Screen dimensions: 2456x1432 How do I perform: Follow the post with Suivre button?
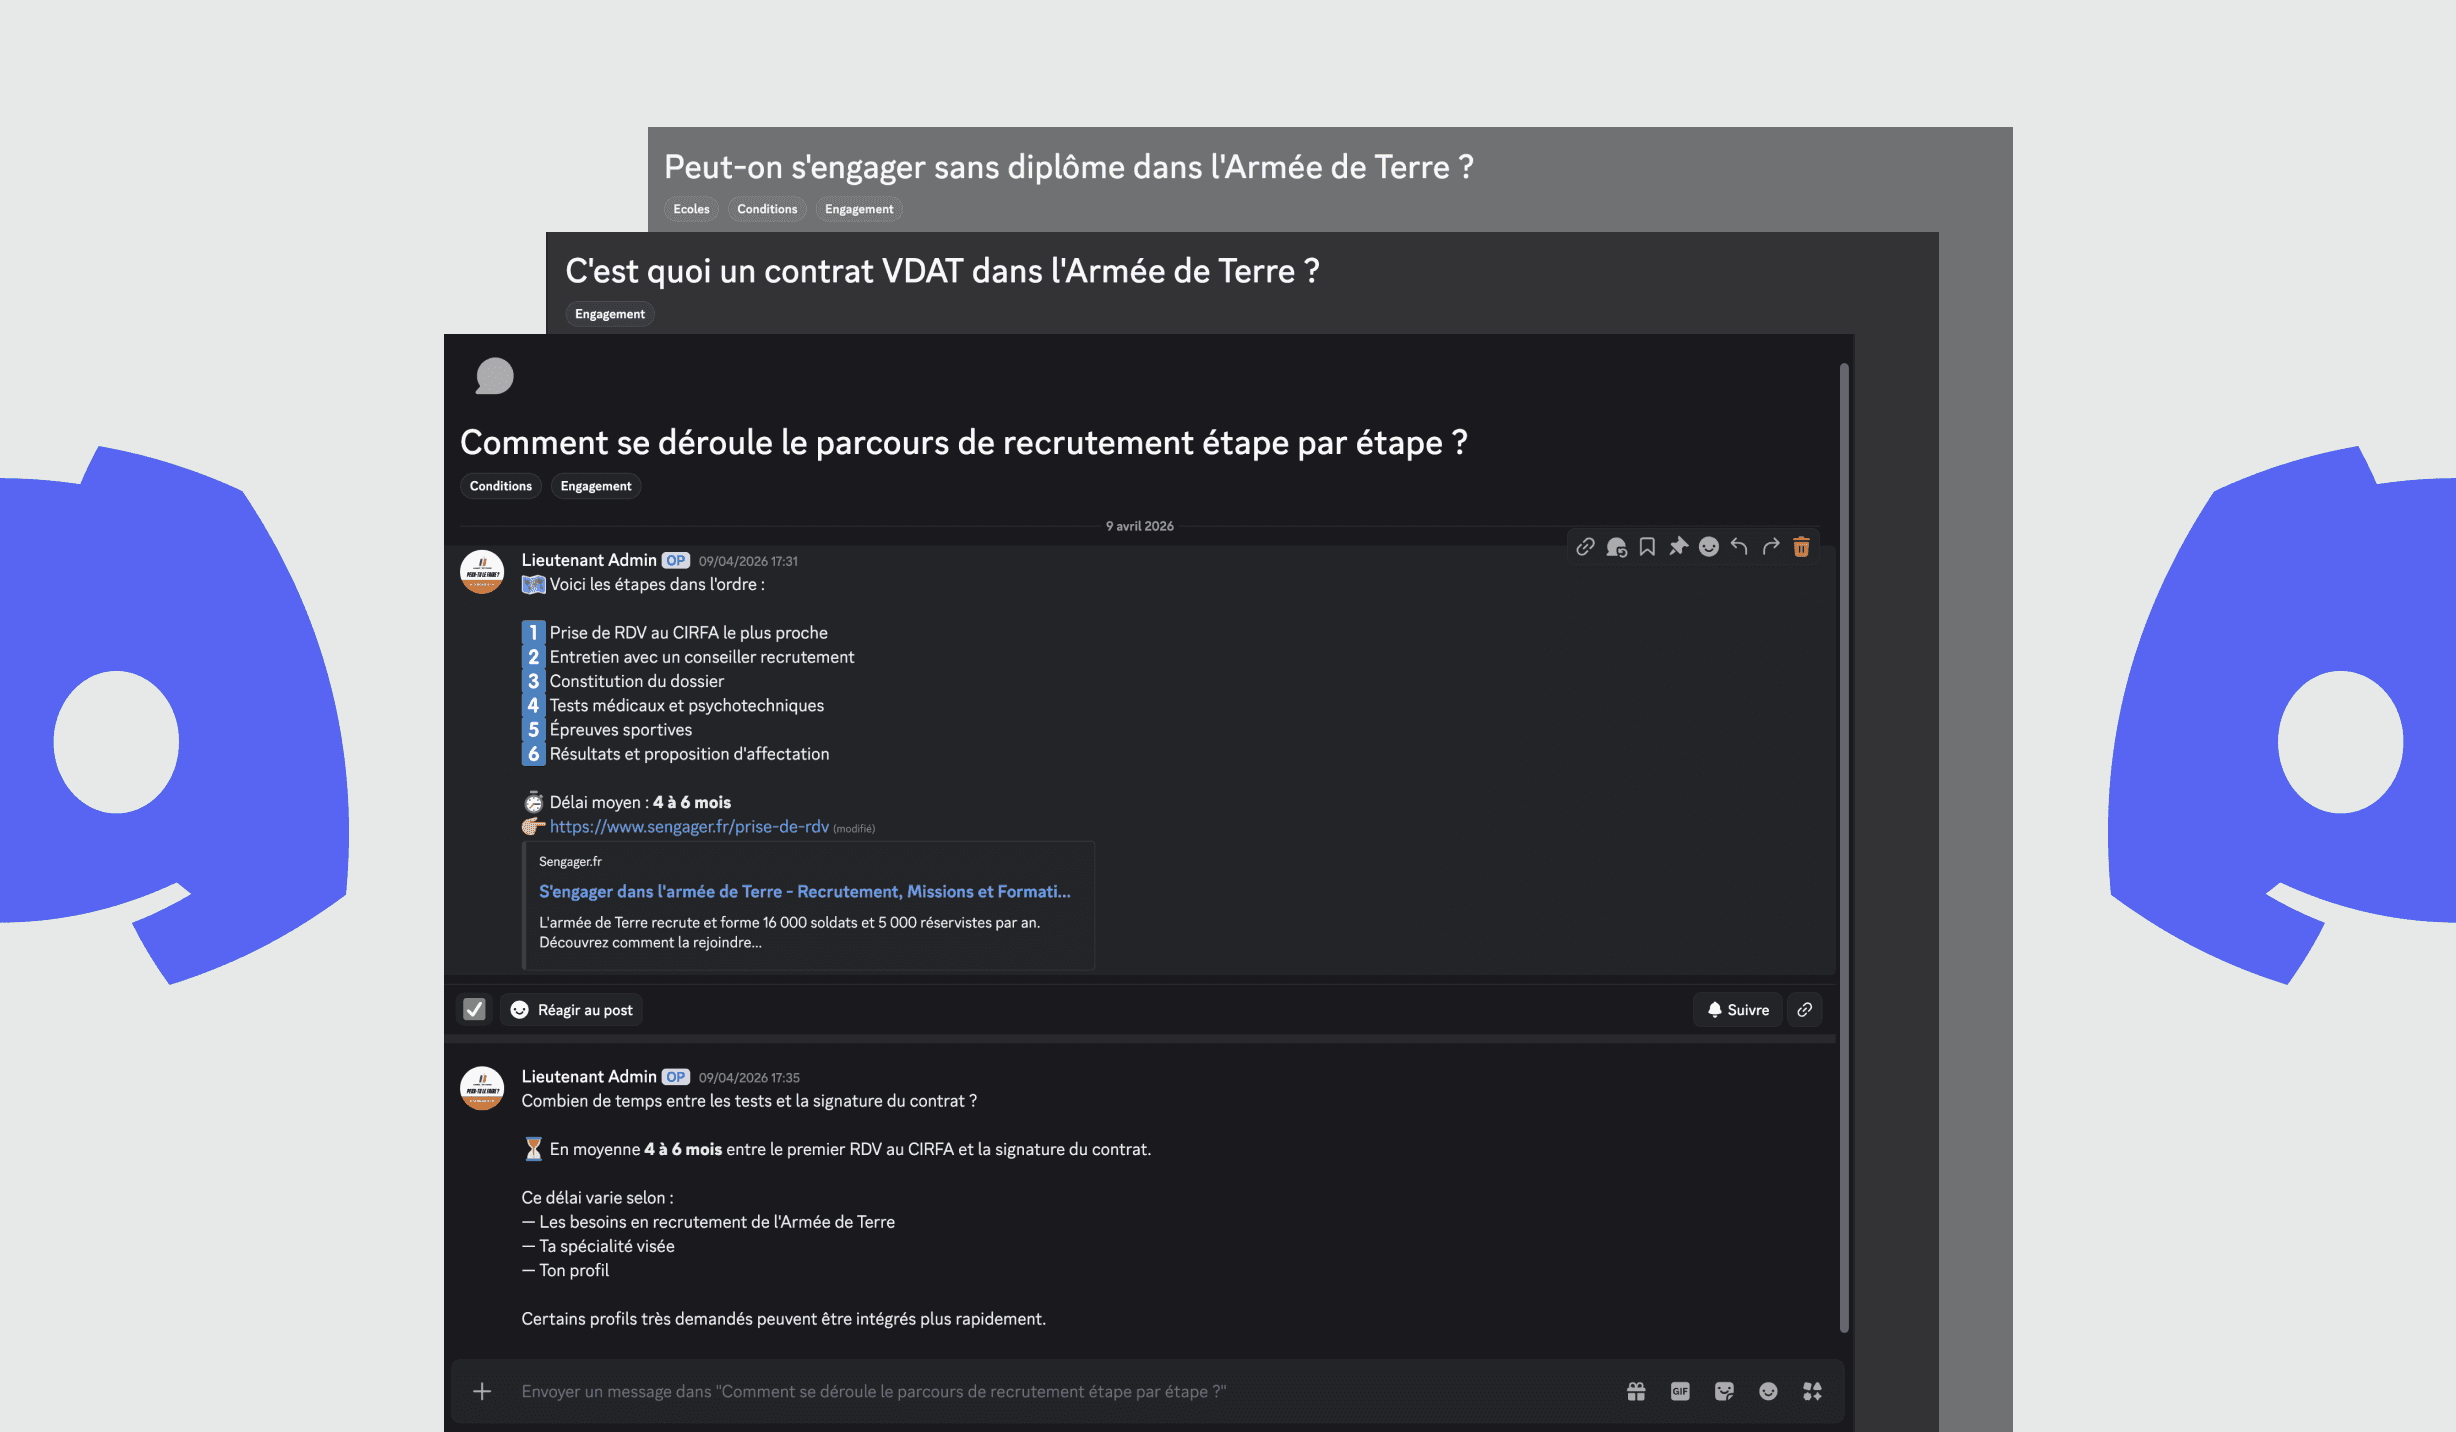point(1738,1010)
